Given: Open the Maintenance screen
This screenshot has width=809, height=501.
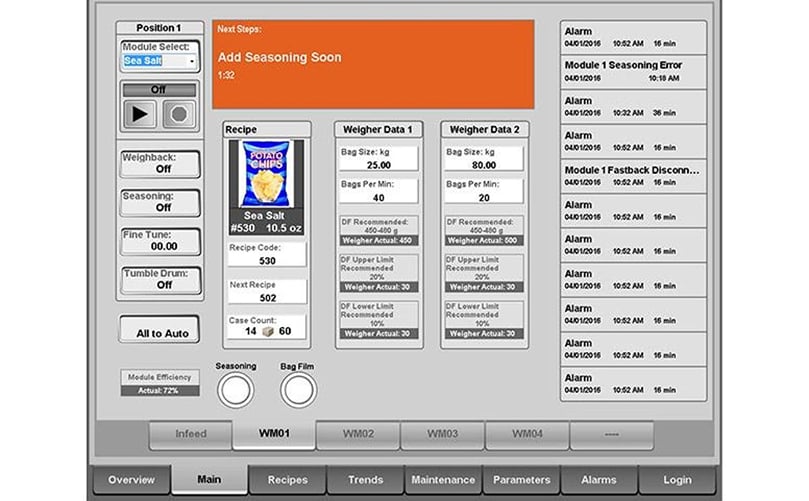Looking at the screenshot, I should tap(443, 480).
